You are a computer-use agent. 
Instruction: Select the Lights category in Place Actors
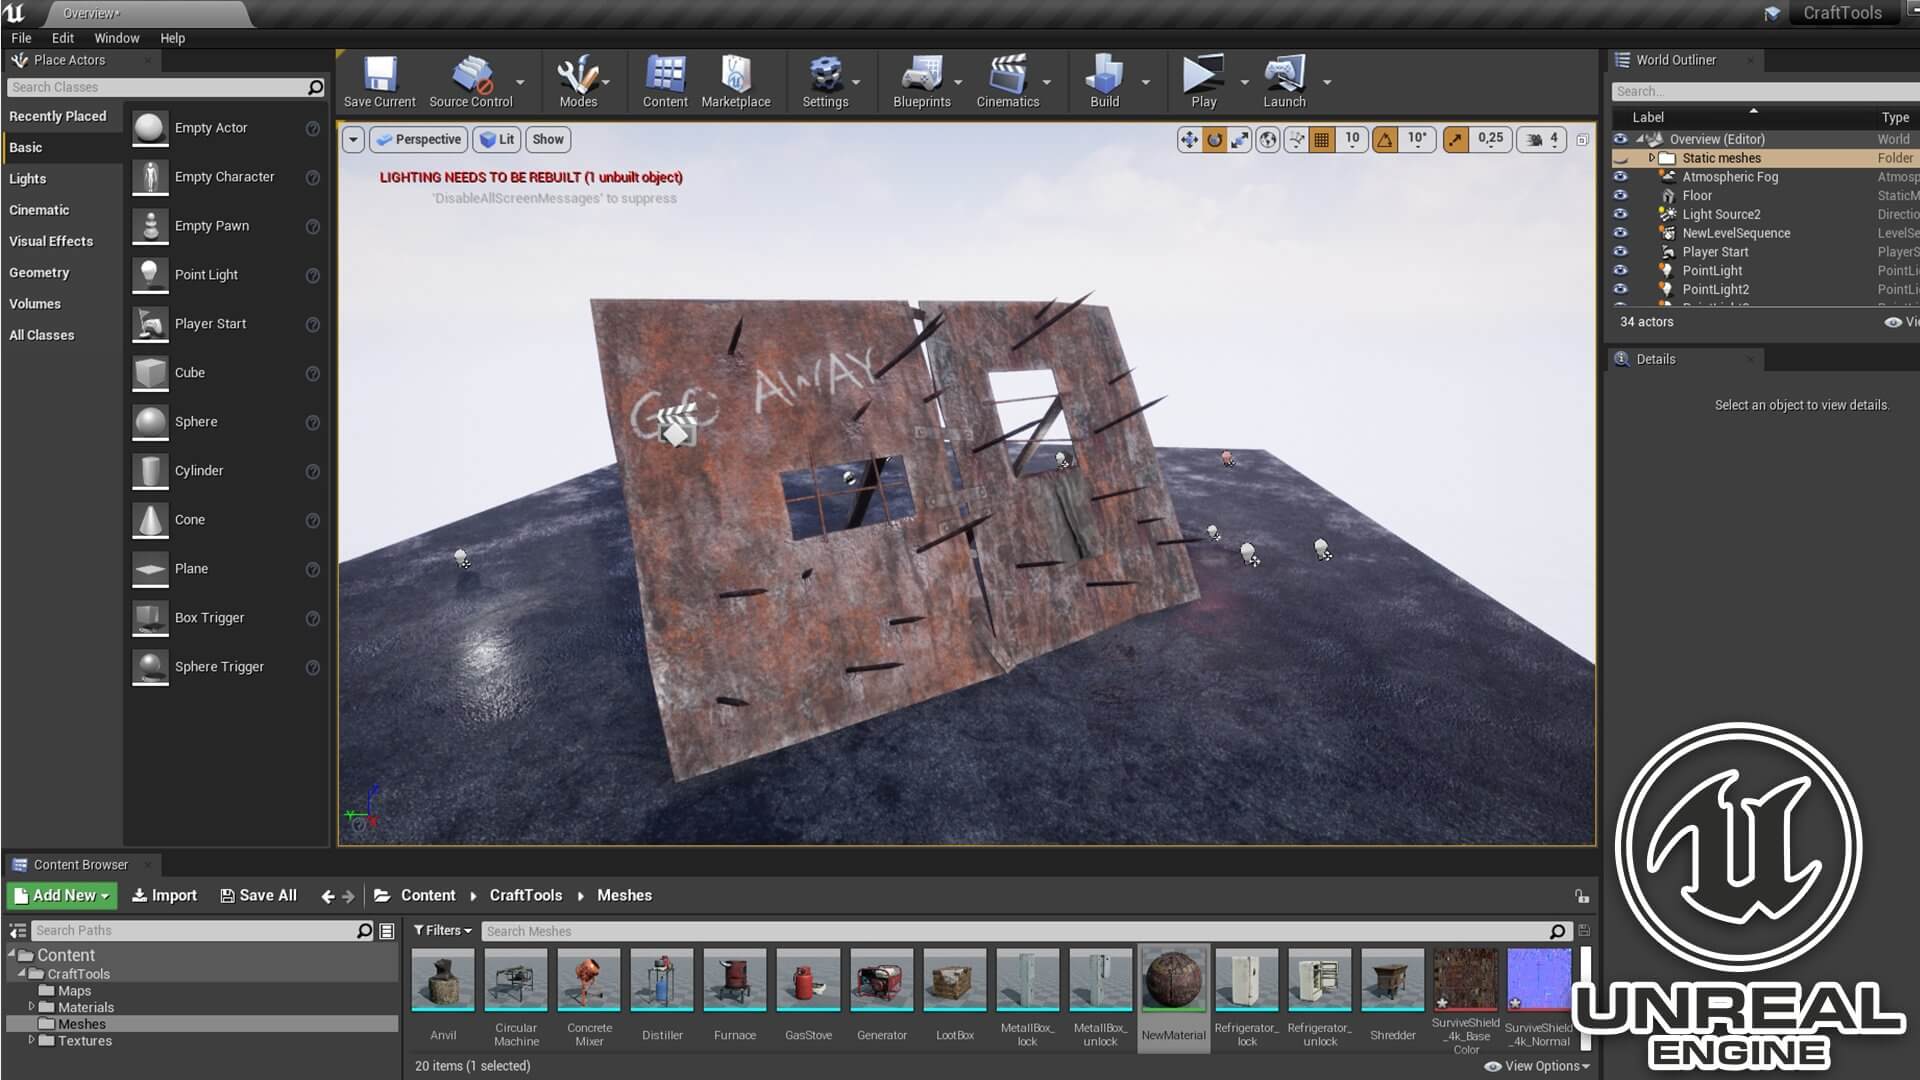(x=28, y=179)
